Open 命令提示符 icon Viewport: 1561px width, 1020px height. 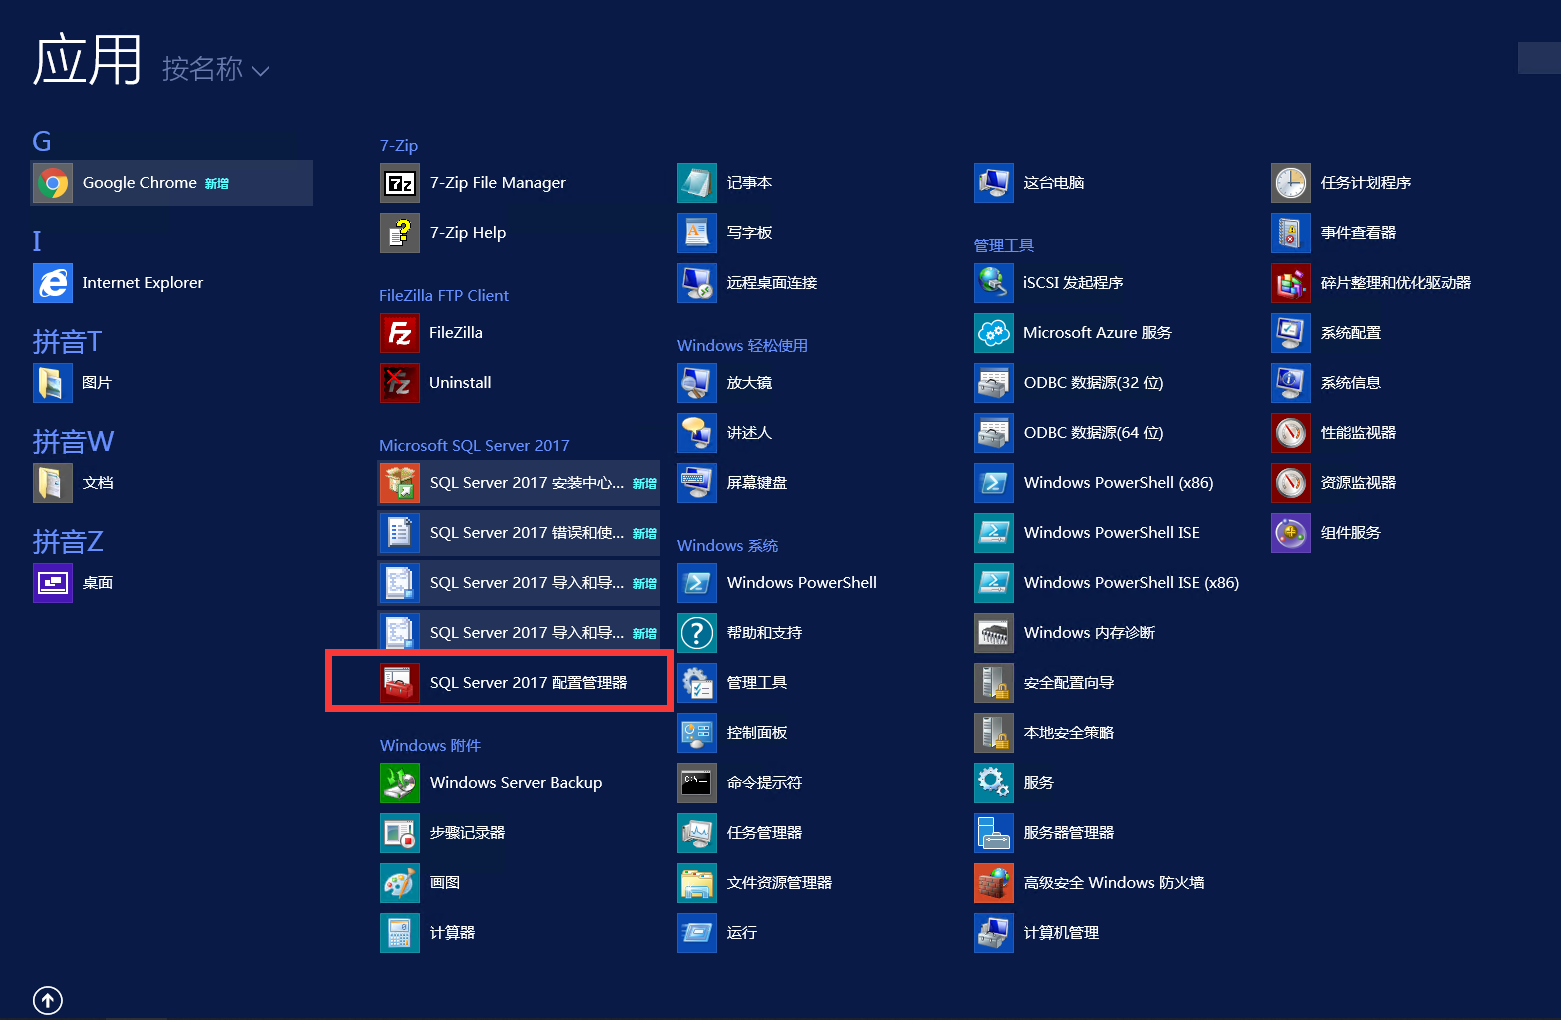point(697,783)
